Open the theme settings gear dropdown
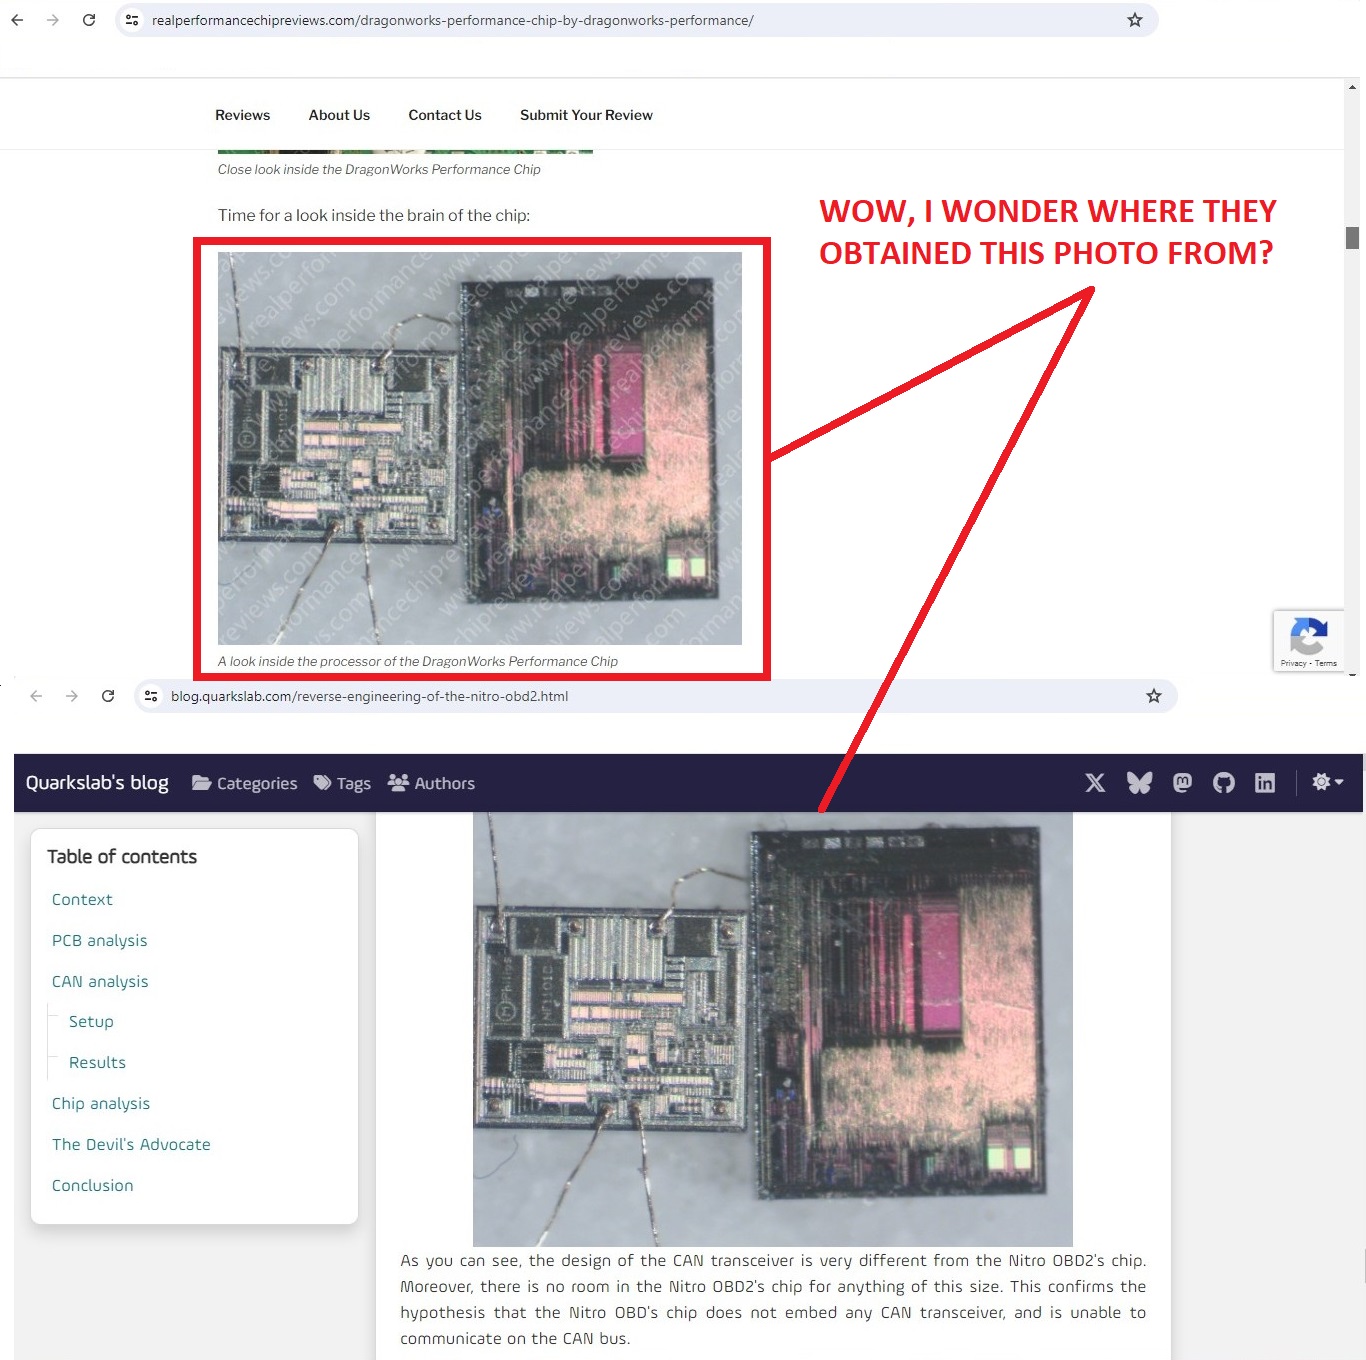This screenshot has height=1360, width=1366. [1327, 782]
